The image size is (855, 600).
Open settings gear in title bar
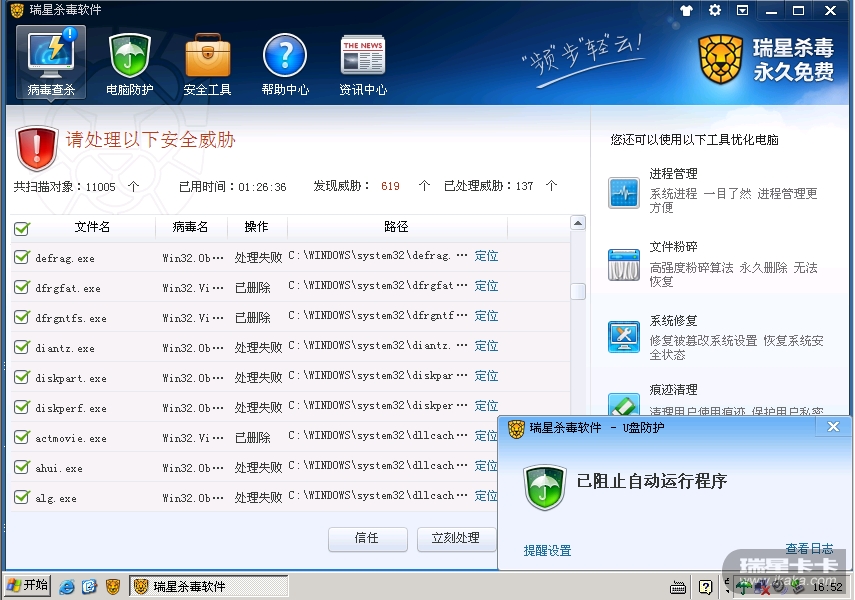pyautogui.click(x=714, y=10)
